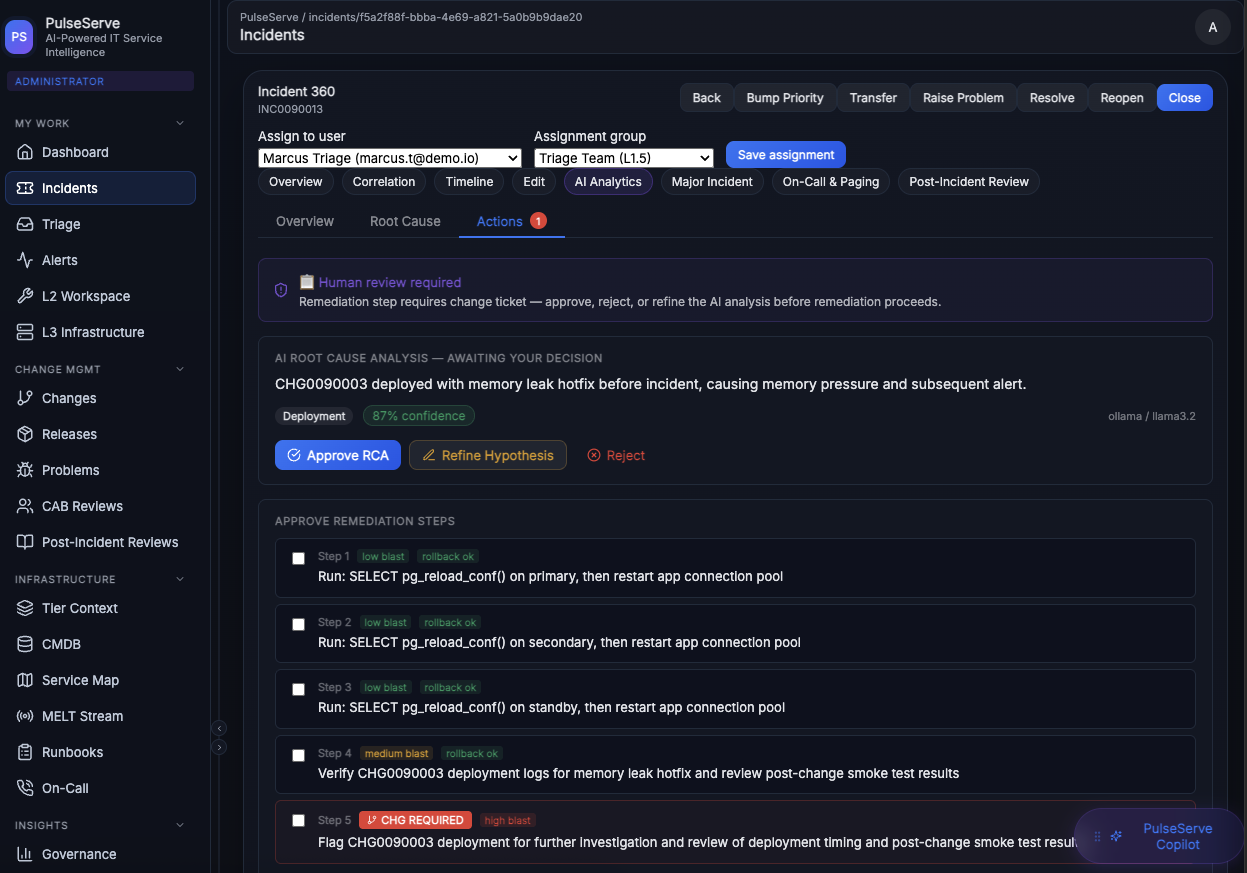Image resolution: width=1247 pixels, height=873 pixels.
Task: Click the Incidents ticket icon in the sidebar
Action: coord(25,188)
